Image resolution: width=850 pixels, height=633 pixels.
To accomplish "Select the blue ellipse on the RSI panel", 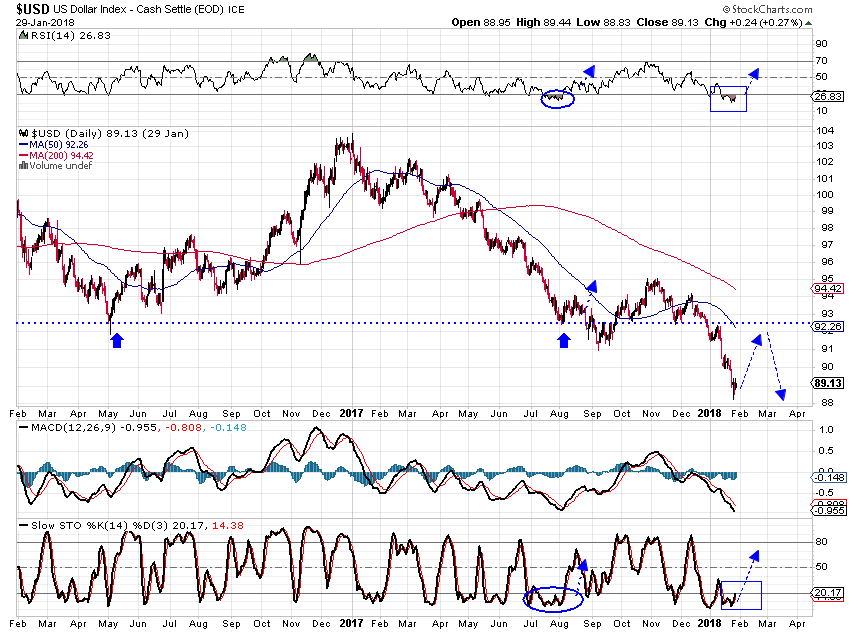I will tap(556, 99).
